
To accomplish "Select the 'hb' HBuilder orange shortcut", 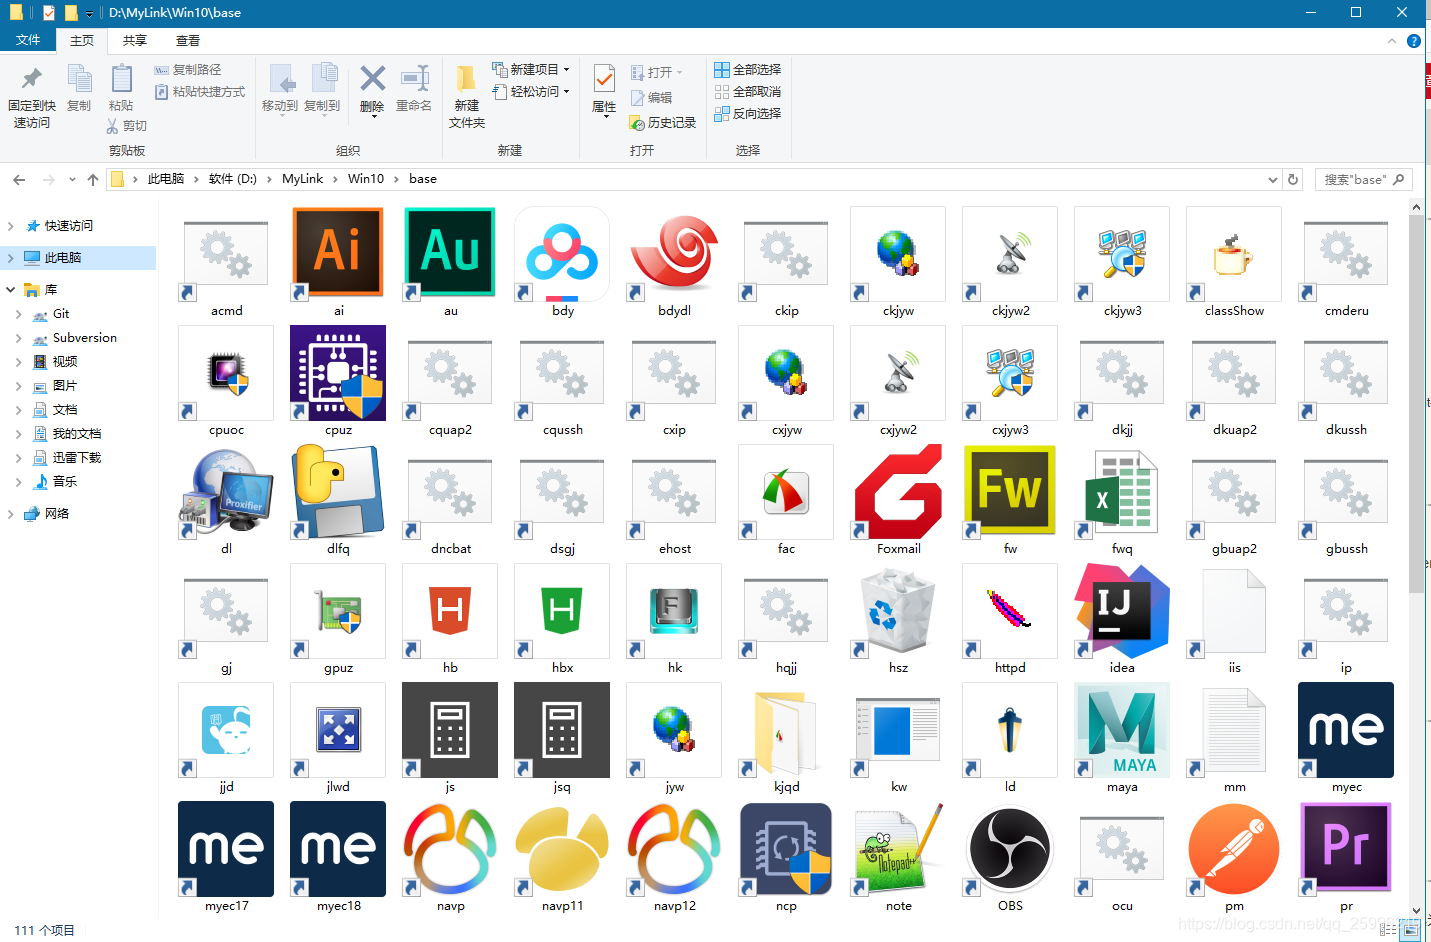I will click(x=450, y=611).
